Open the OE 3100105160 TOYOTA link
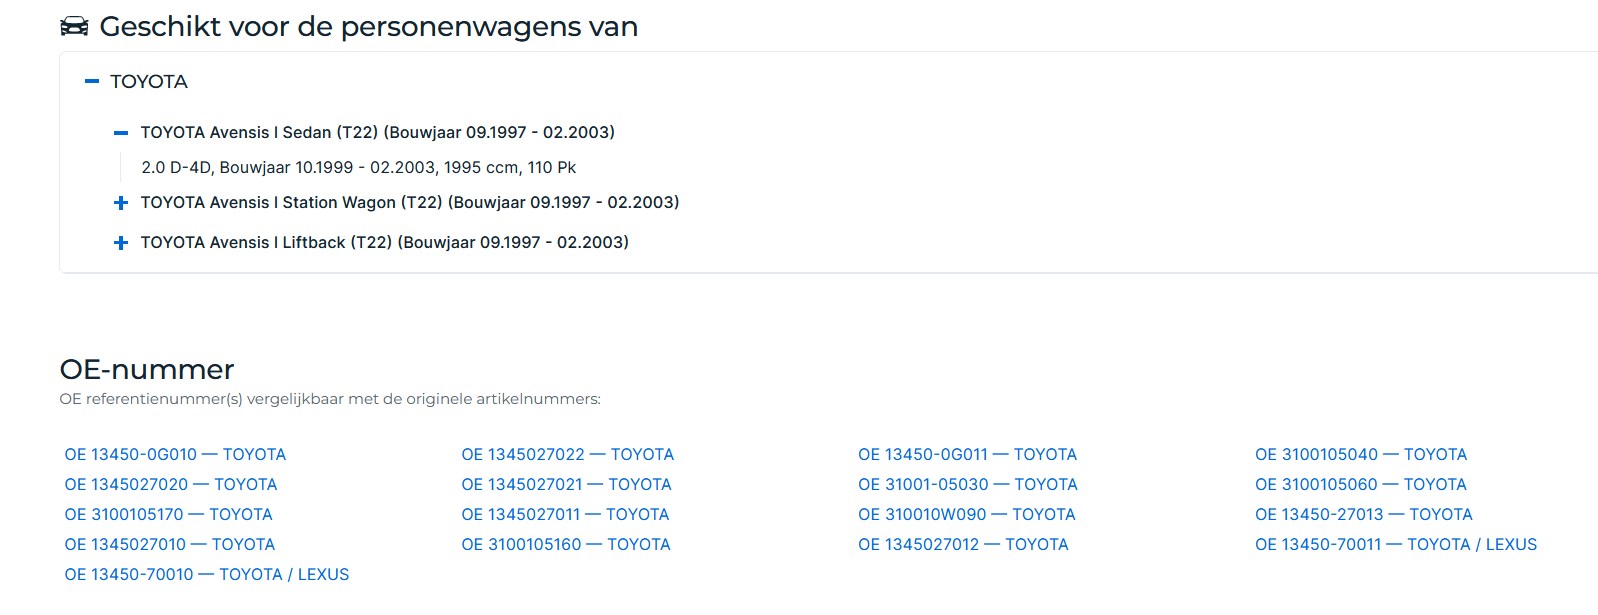1598x615 pixels. click(x=566, y=545)
